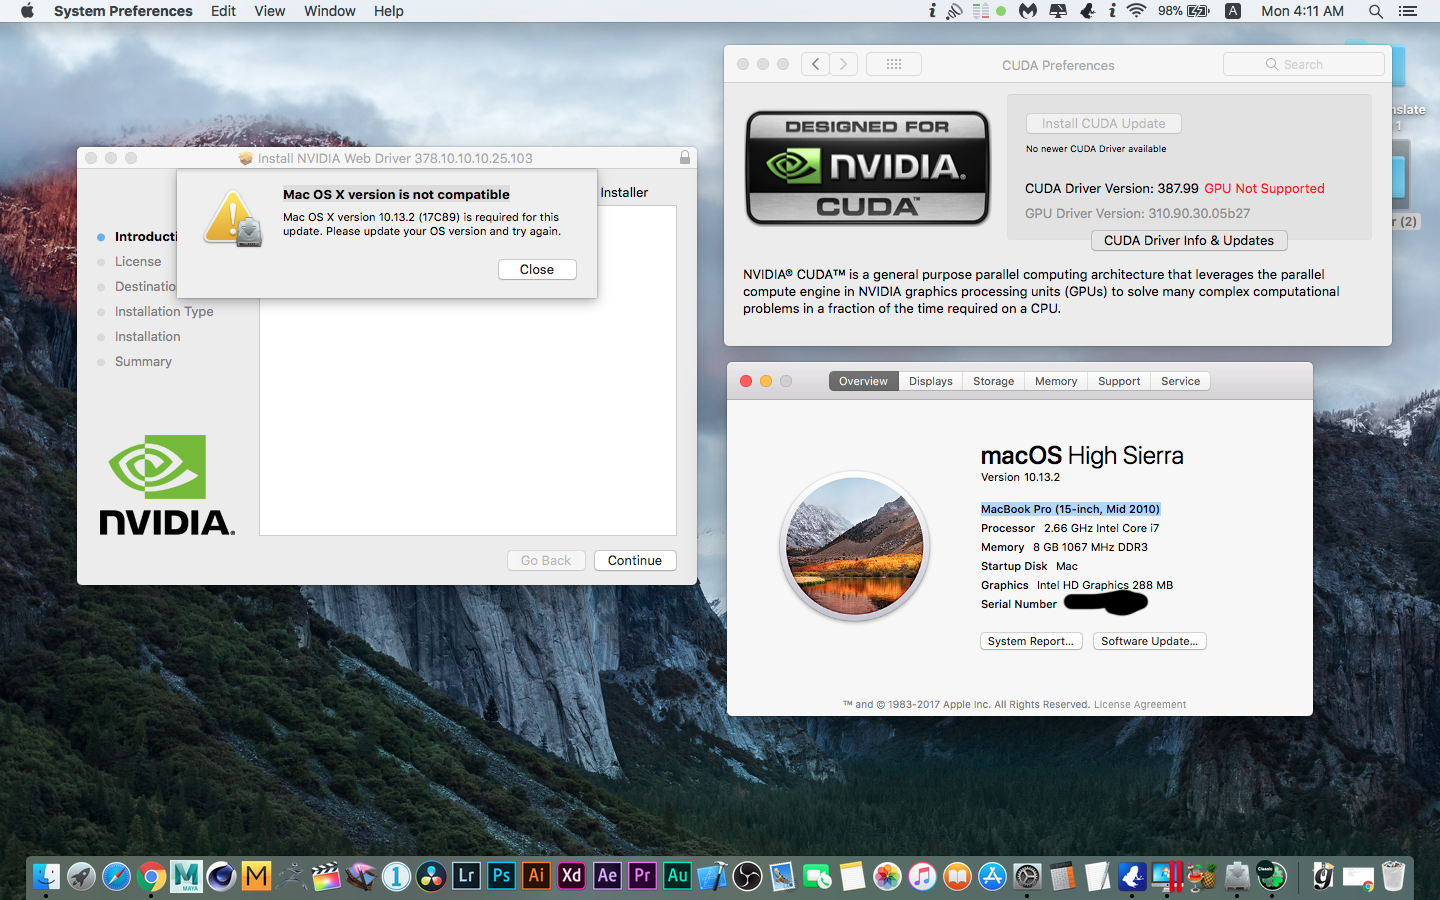This screenshot has height=900, width=1440.
Task: Open the Help menu
Action: click(x=389, y=11)
